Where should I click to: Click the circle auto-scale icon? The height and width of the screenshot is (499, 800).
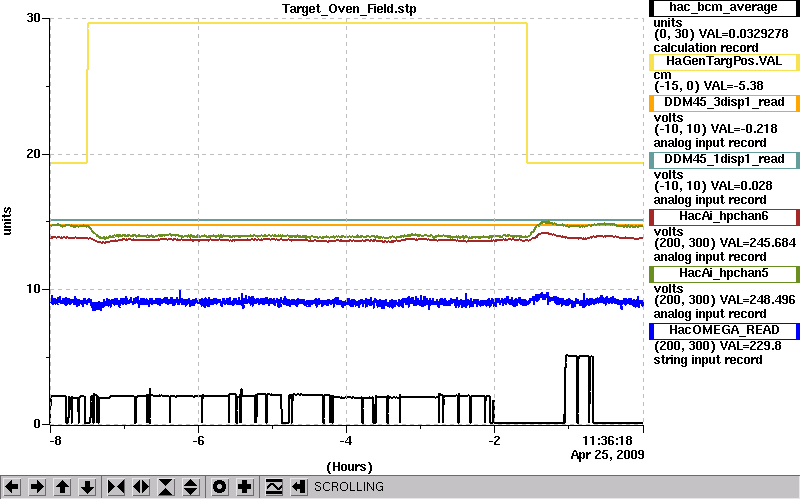219,487
